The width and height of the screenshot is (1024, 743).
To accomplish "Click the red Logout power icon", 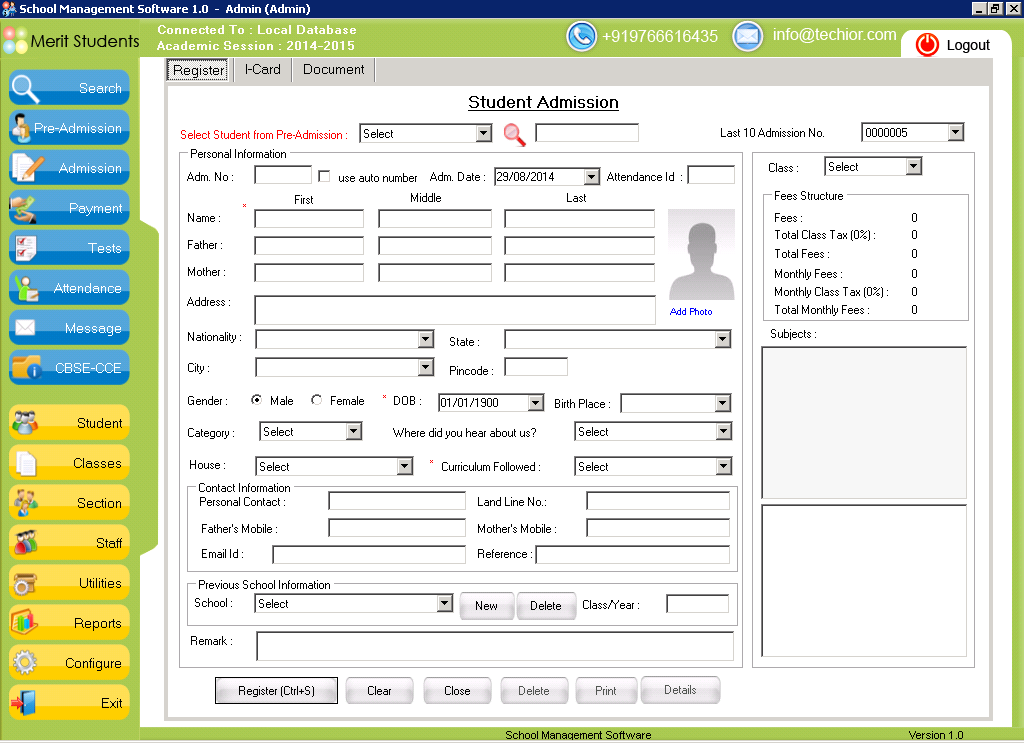I will (x=927, y=44).
